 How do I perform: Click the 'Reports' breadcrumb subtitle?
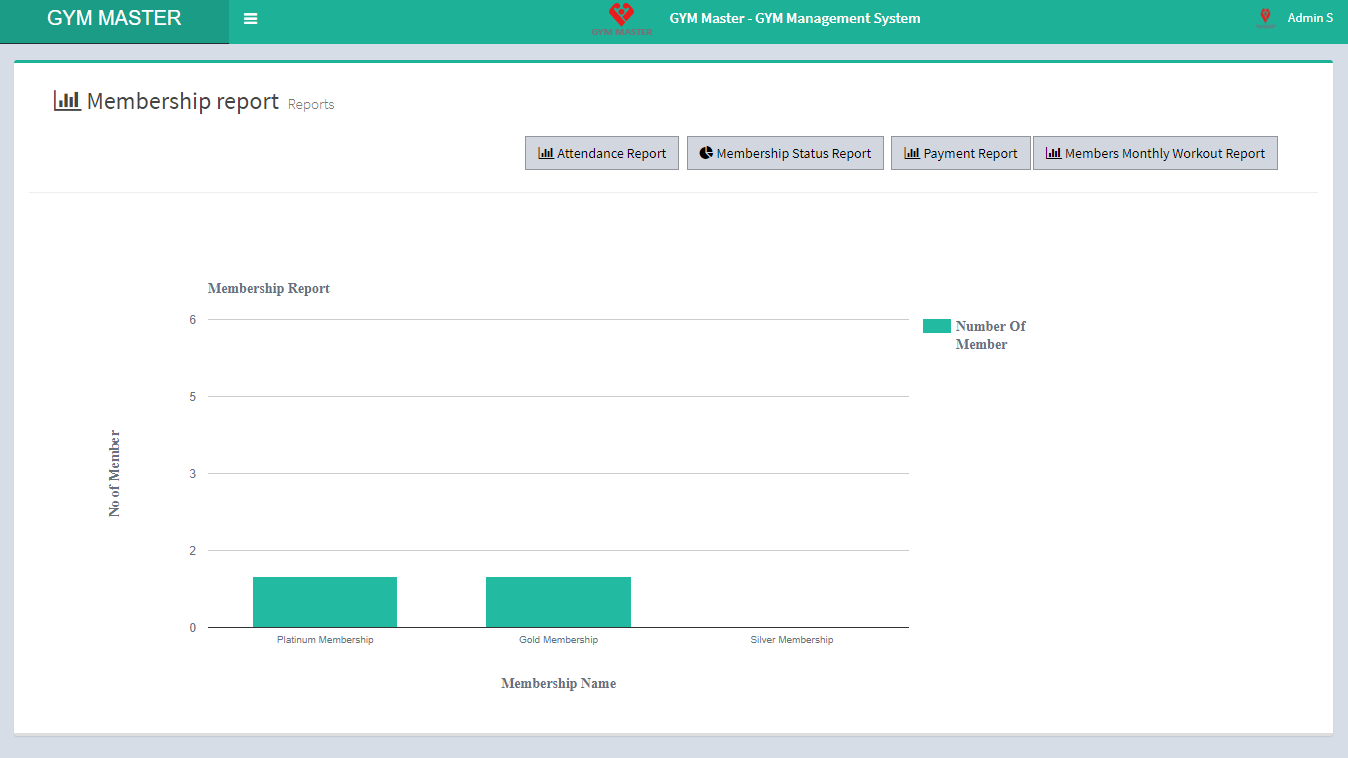click(x=311, y=104)
